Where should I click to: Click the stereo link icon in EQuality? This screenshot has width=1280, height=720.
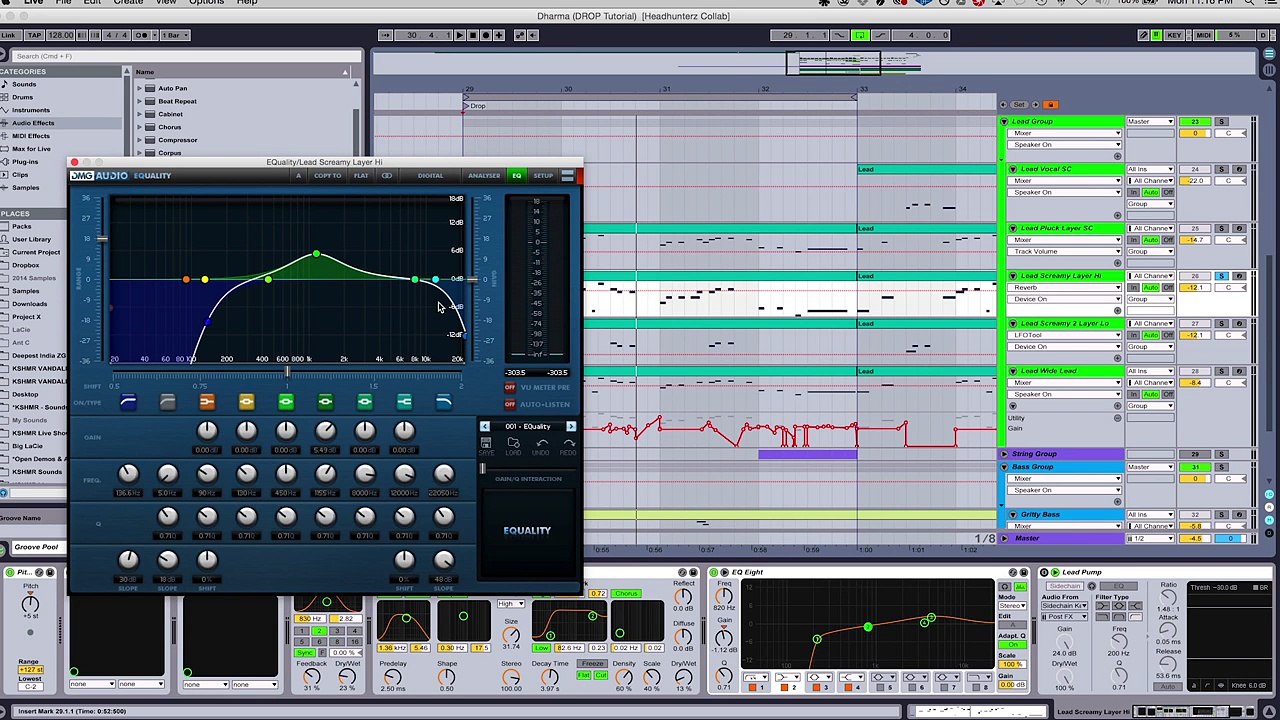point(387,176)
